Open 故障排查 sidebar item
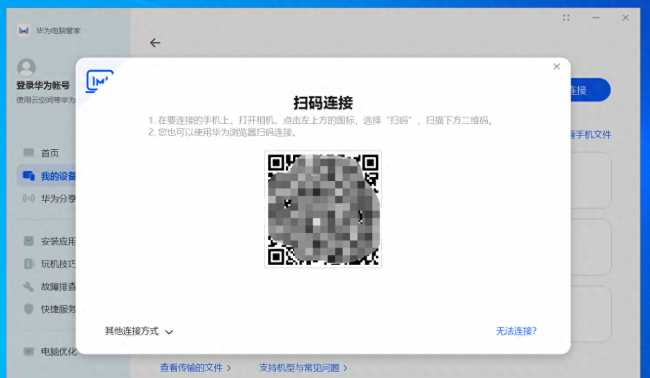 [x=49, y=286]
